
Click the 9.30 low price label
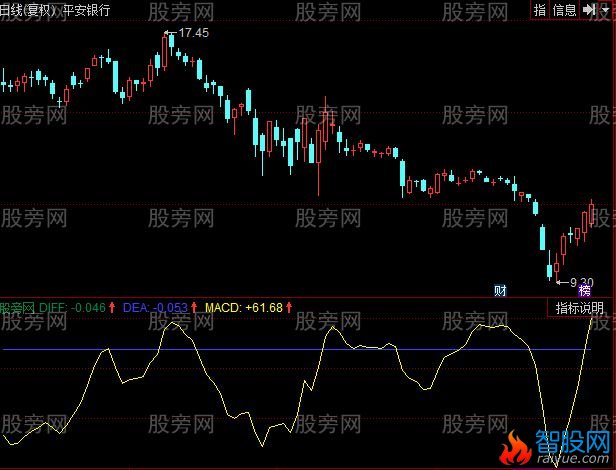[581, 282]
